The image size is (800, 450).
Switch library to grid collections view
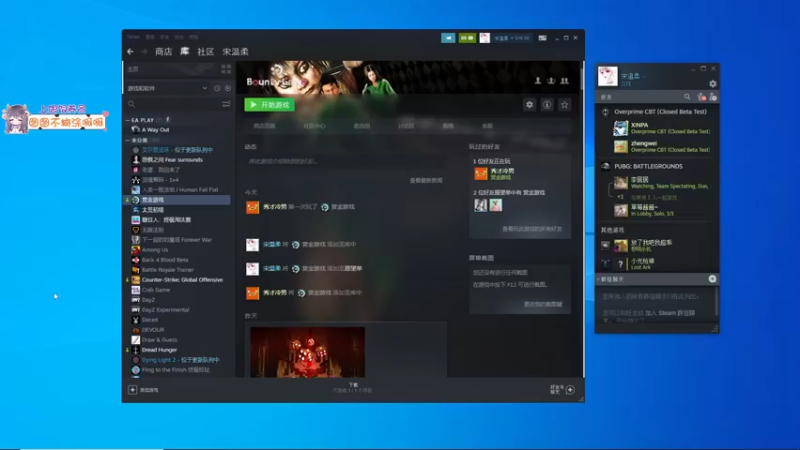click(x=226, y=69)
